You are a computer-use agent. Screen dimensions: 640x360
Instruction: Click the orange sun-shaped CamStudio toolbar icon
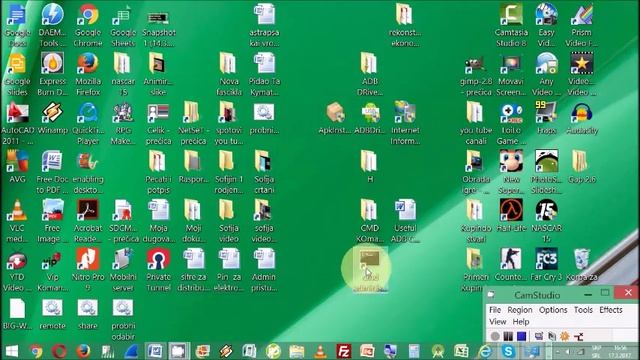click(x=565, y=336)
